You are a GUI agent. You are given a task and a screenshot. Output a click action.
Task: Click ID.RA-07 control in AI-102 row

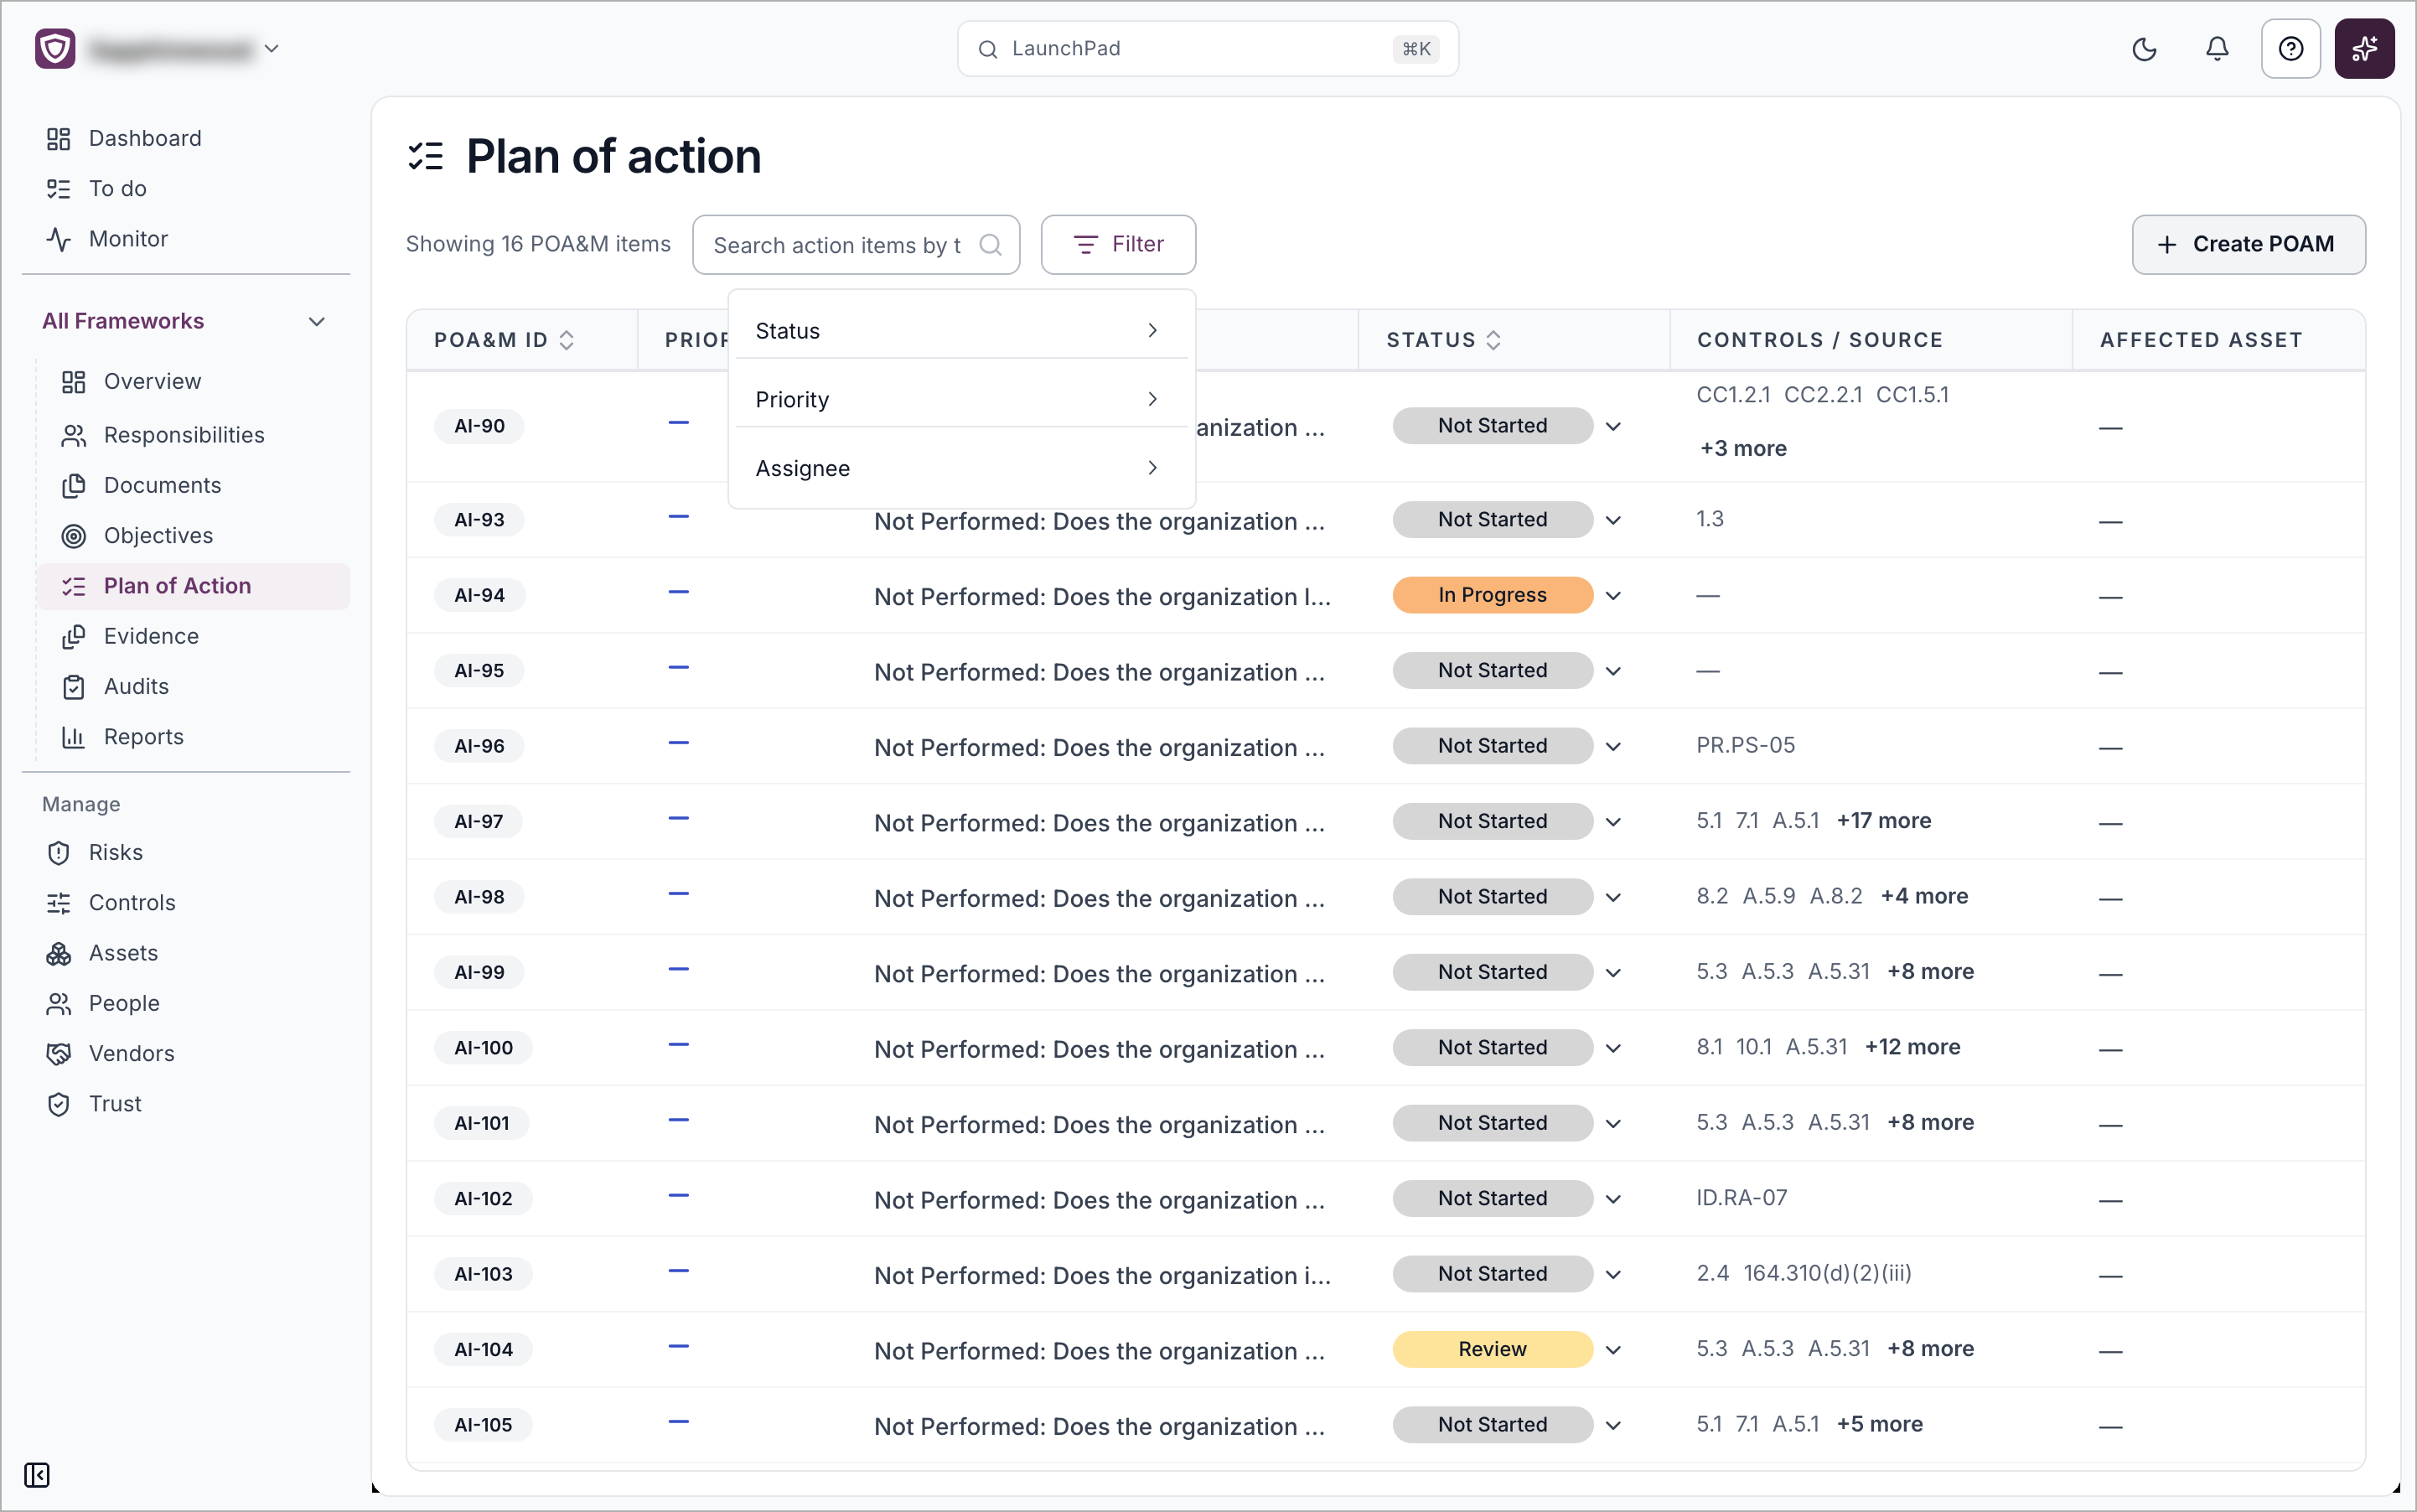coord(1741,1197)
